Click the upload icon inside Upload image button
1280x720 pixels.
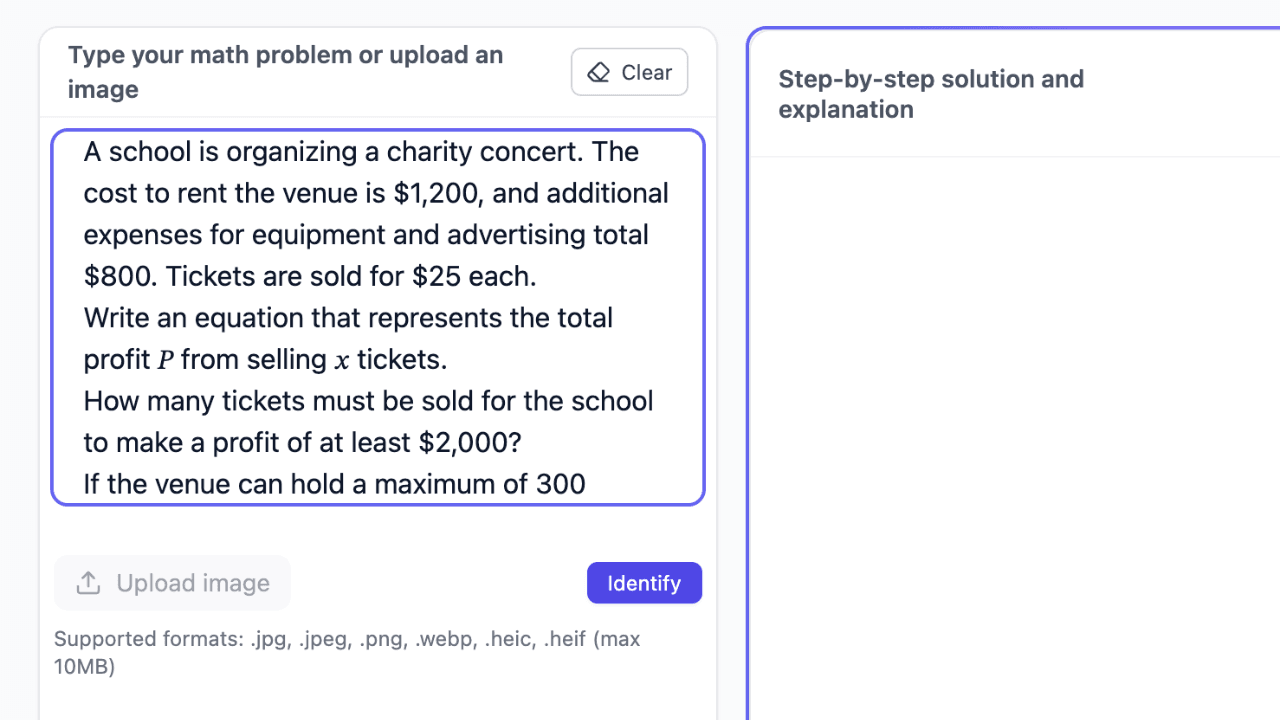(89, 581)
